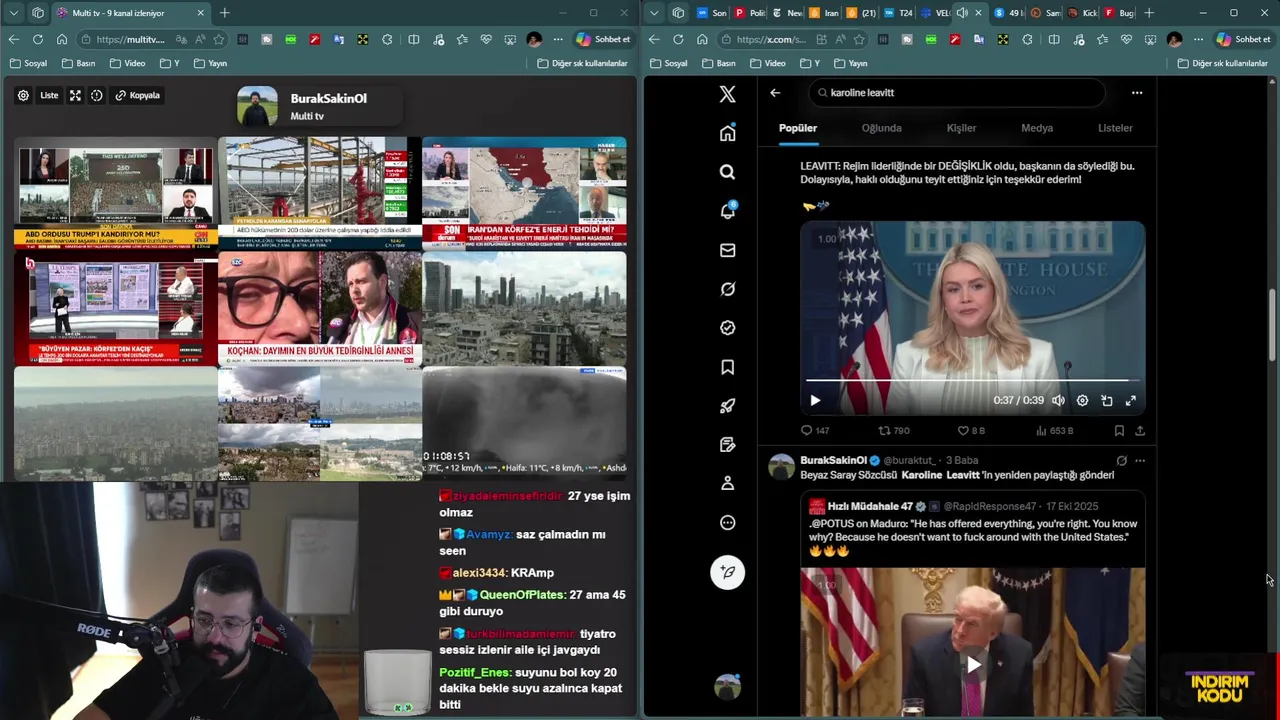Open X home from the sidebar
This screenshot has height=720, width=1280.
tap(727, 133)
